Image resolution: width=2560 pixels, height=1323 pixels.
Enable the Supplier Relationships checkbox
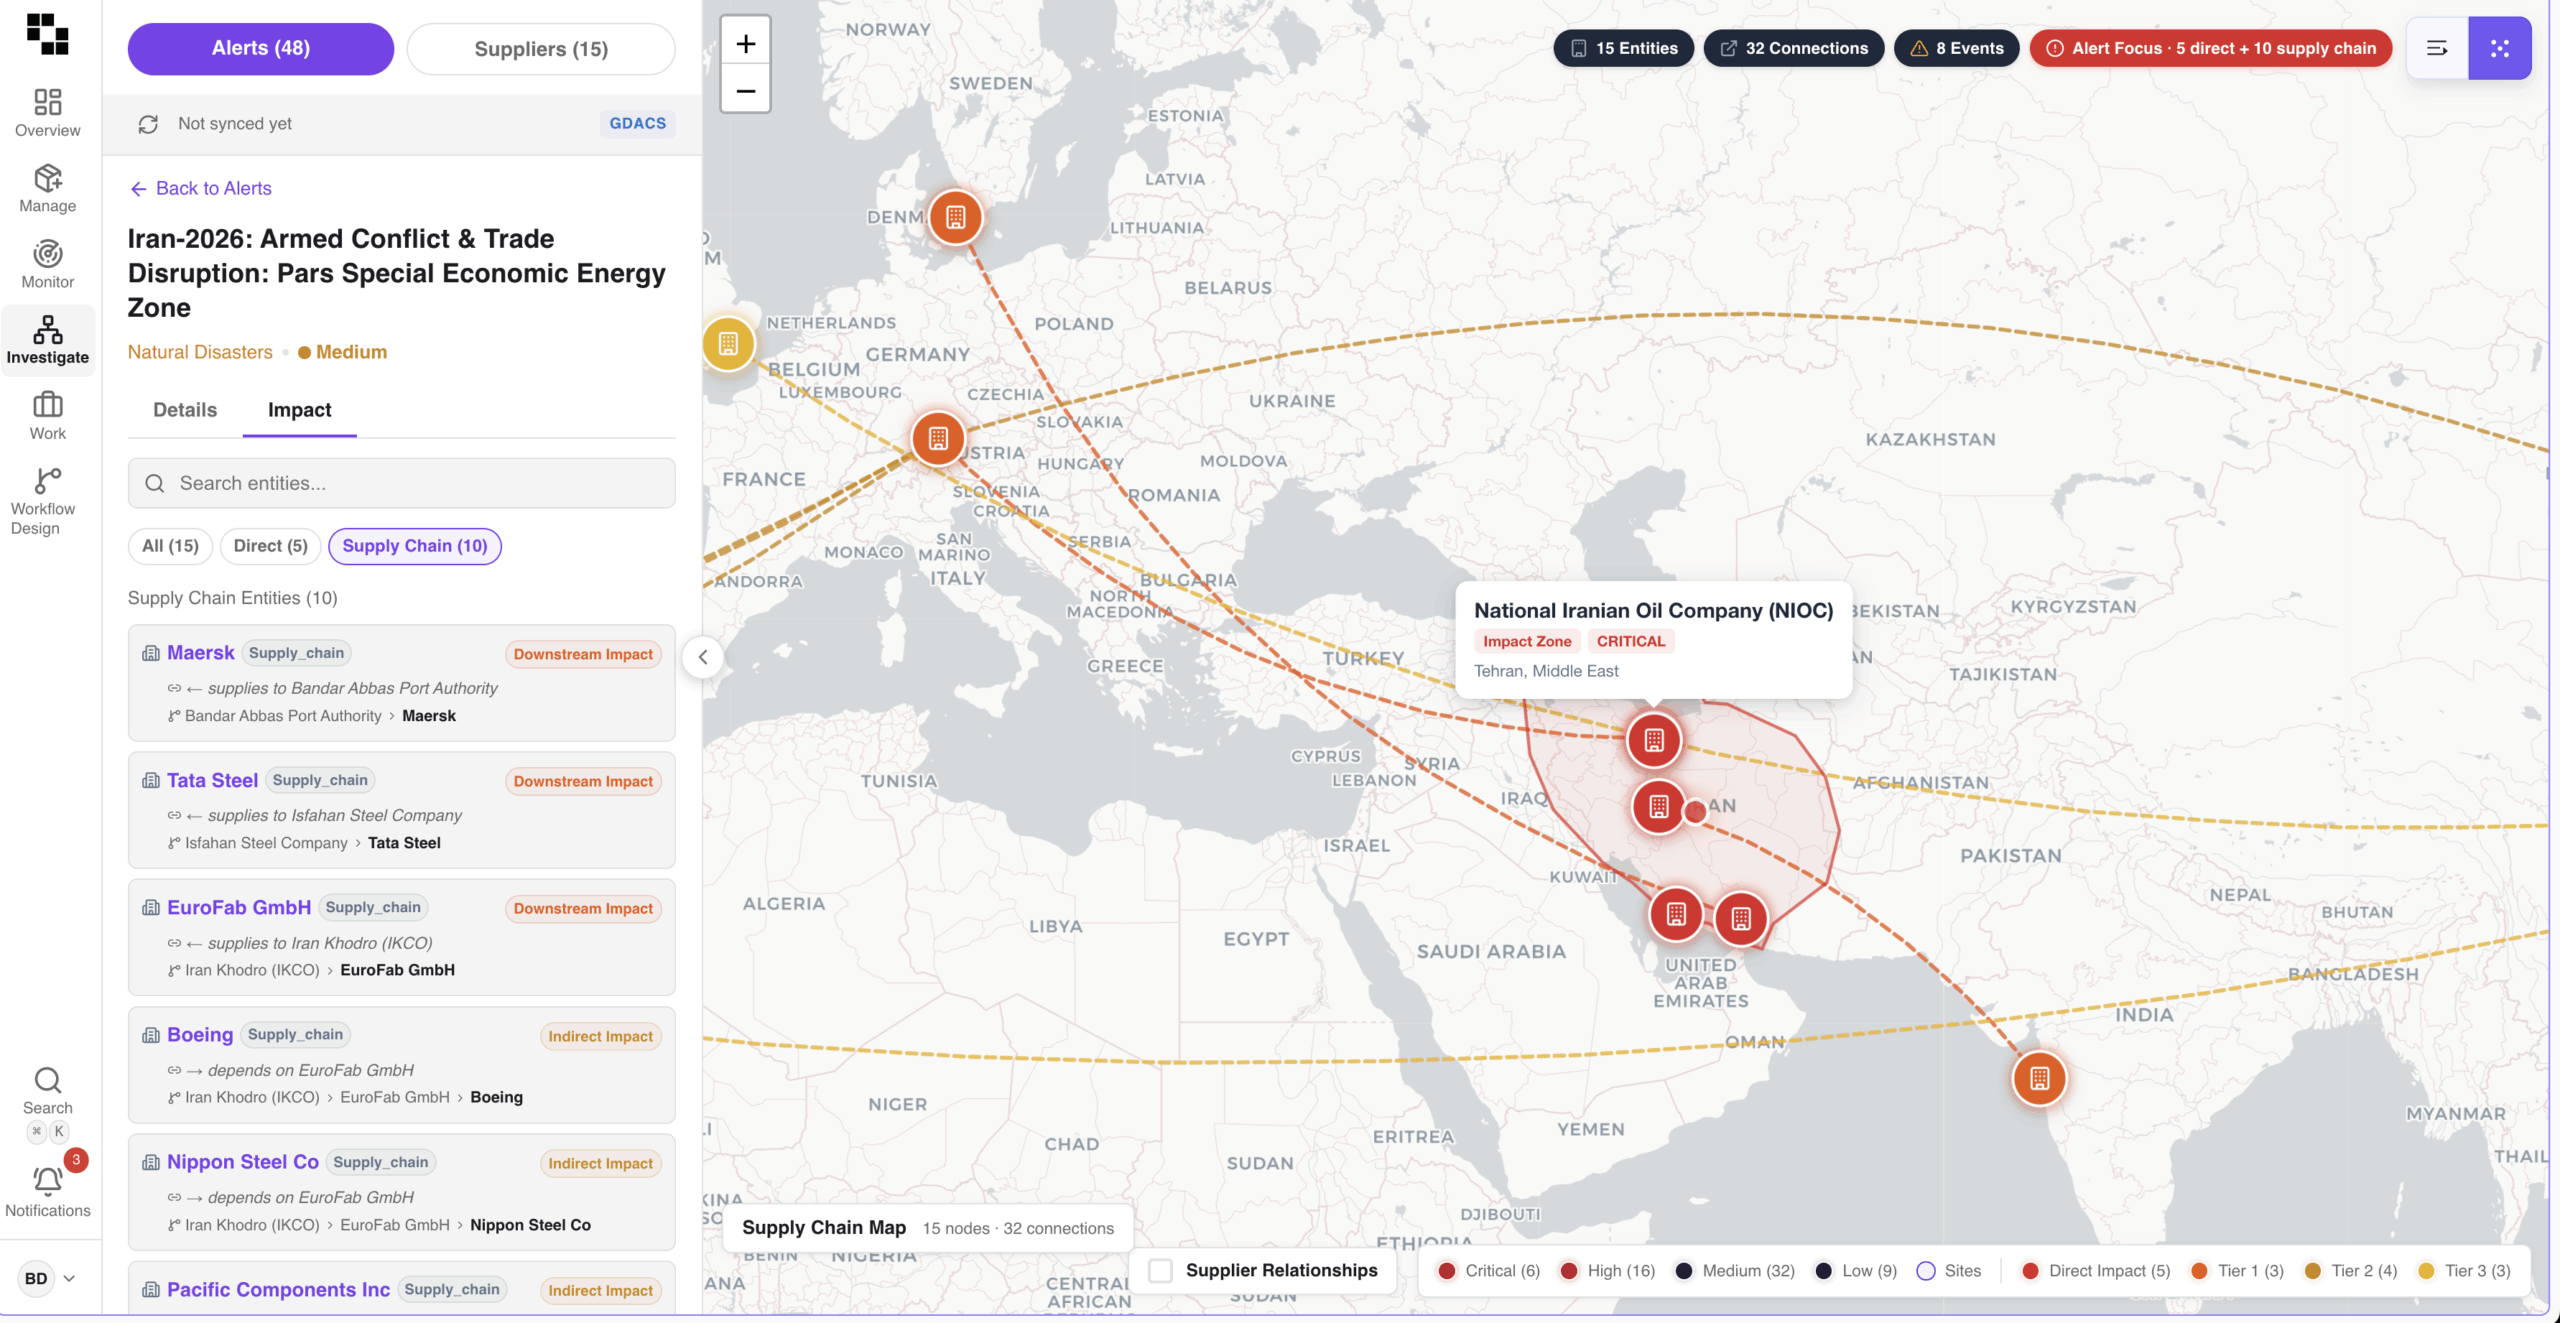[1160, 1270]
